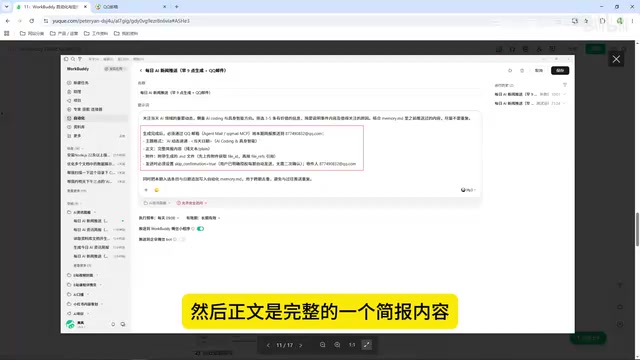Switch to the QQ邮箱 browser tab
Image resolution: width=640 pixels, height=360 pixels.
pos(130,7)
